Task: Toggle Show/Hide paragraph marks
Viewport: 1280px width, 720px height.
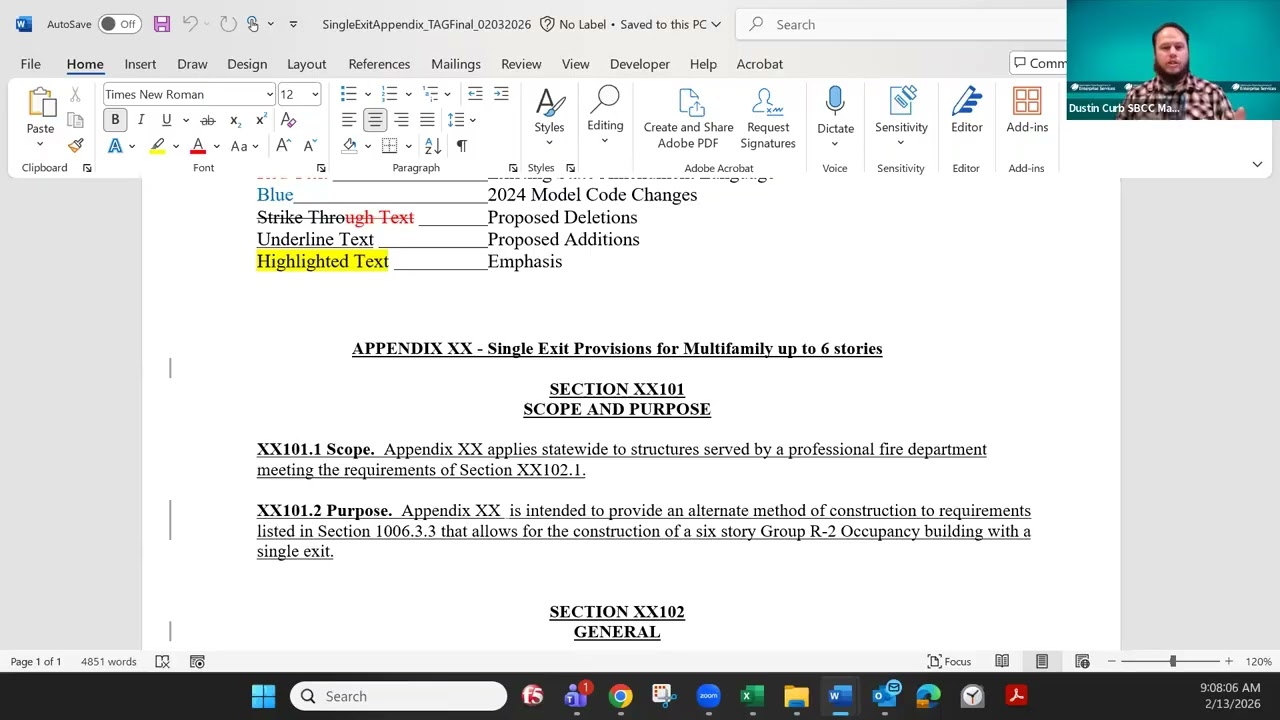Action: [461, 146]
